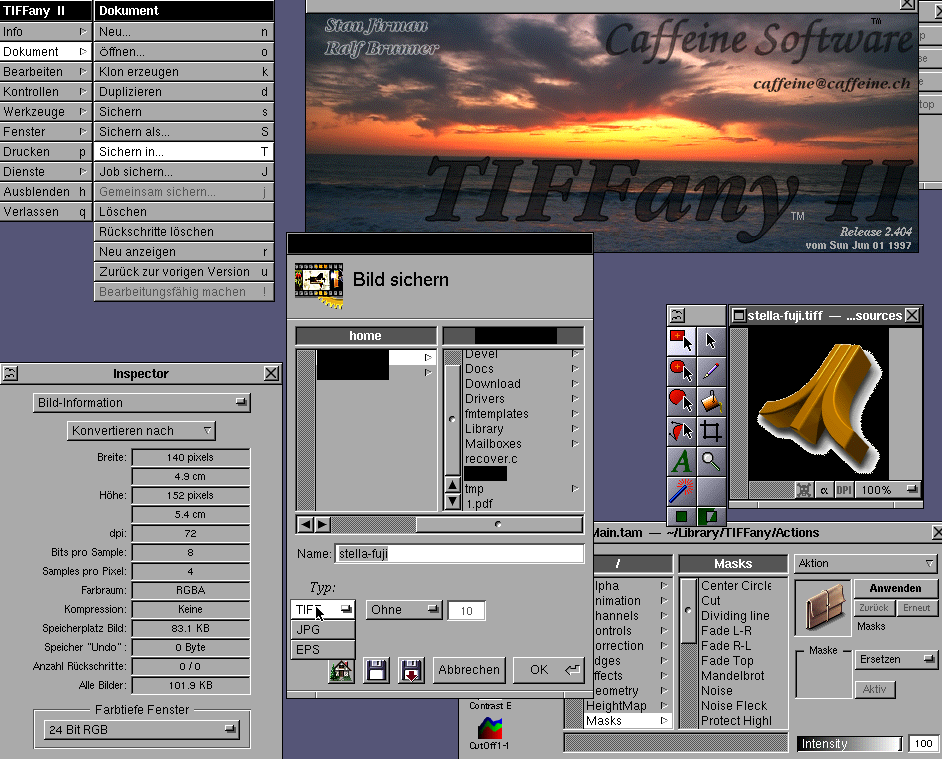Toggle the DPI button in image window
This screenshot has height=759, width=942.
tap(844, 490)
